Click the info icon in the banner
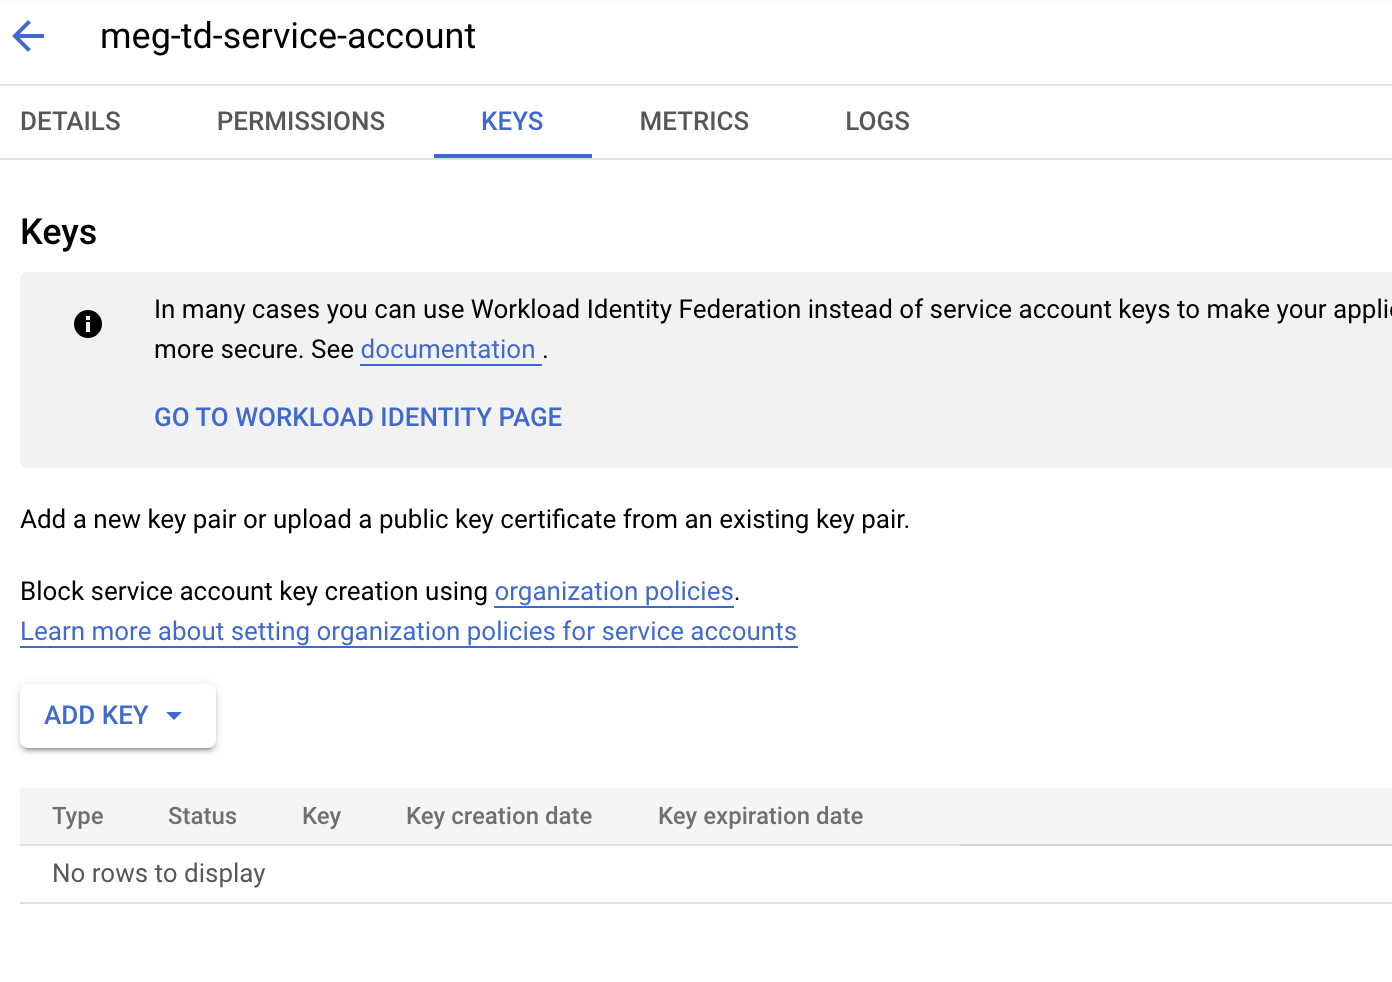Viewport: 1392px width, 982px height. (x=88, y=324)
